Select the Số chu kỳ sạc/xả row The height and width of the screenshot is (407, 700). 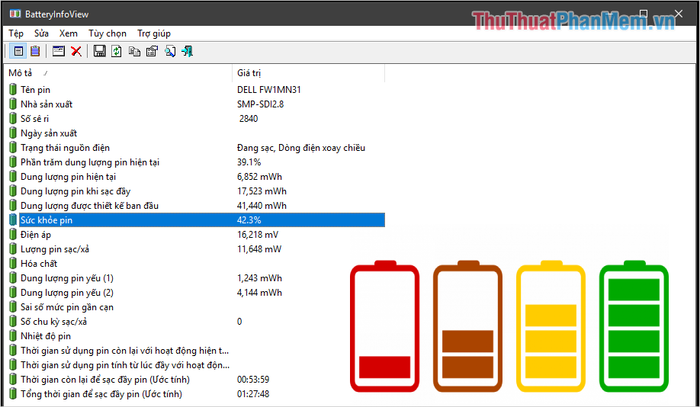[196, 321]
